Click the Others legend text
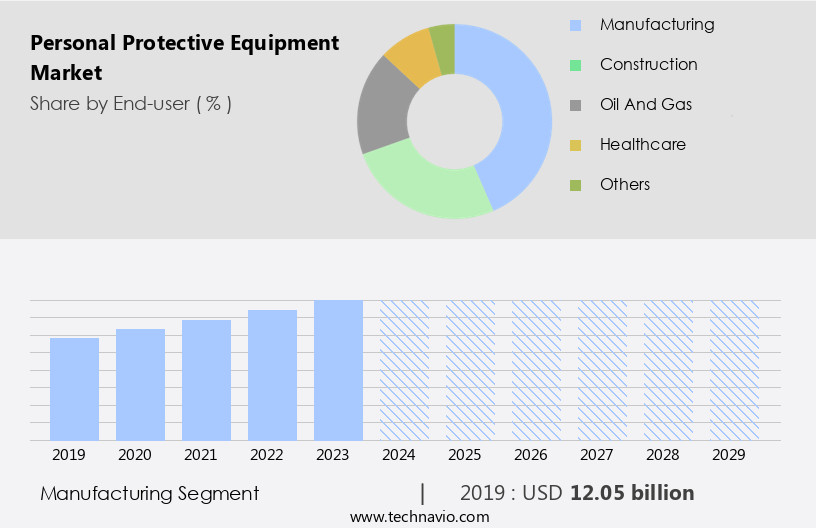816x528 pixels. [x=625, y=184]
